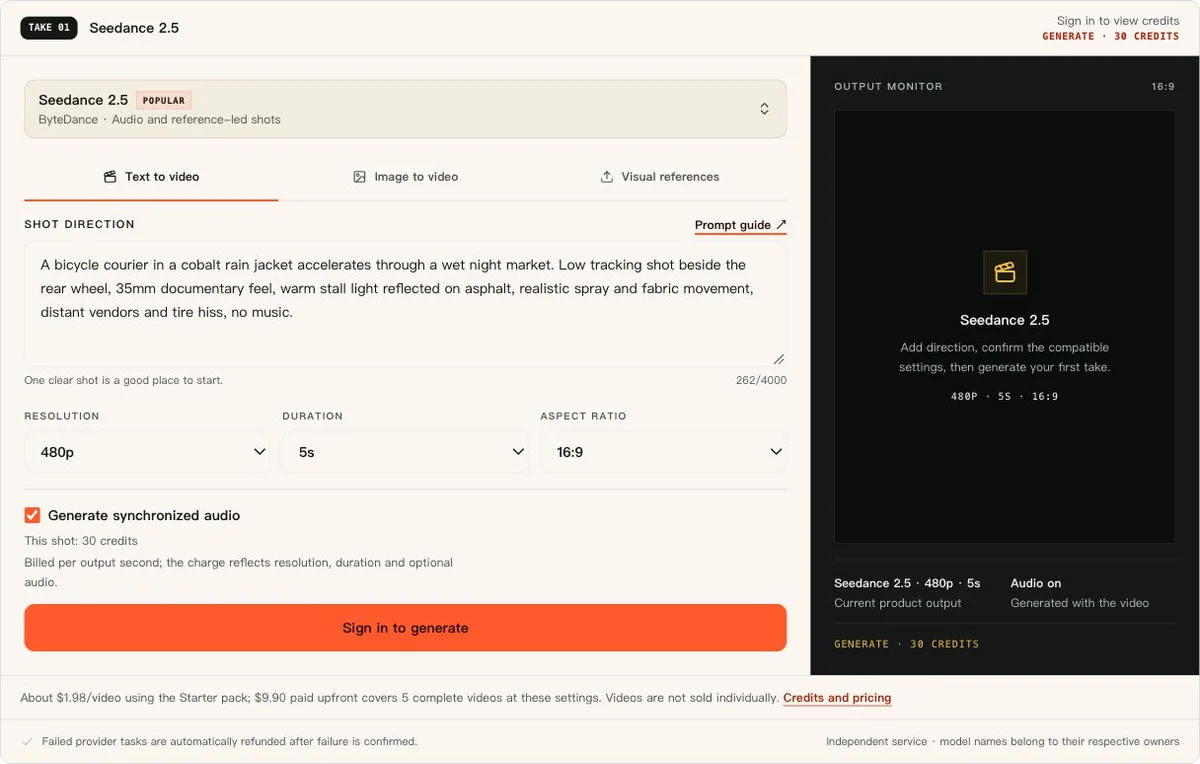The width and height of the screenshot is (1200, 764).
Task: Click 'Current product output' caption
Action: (x=898, y=603)
